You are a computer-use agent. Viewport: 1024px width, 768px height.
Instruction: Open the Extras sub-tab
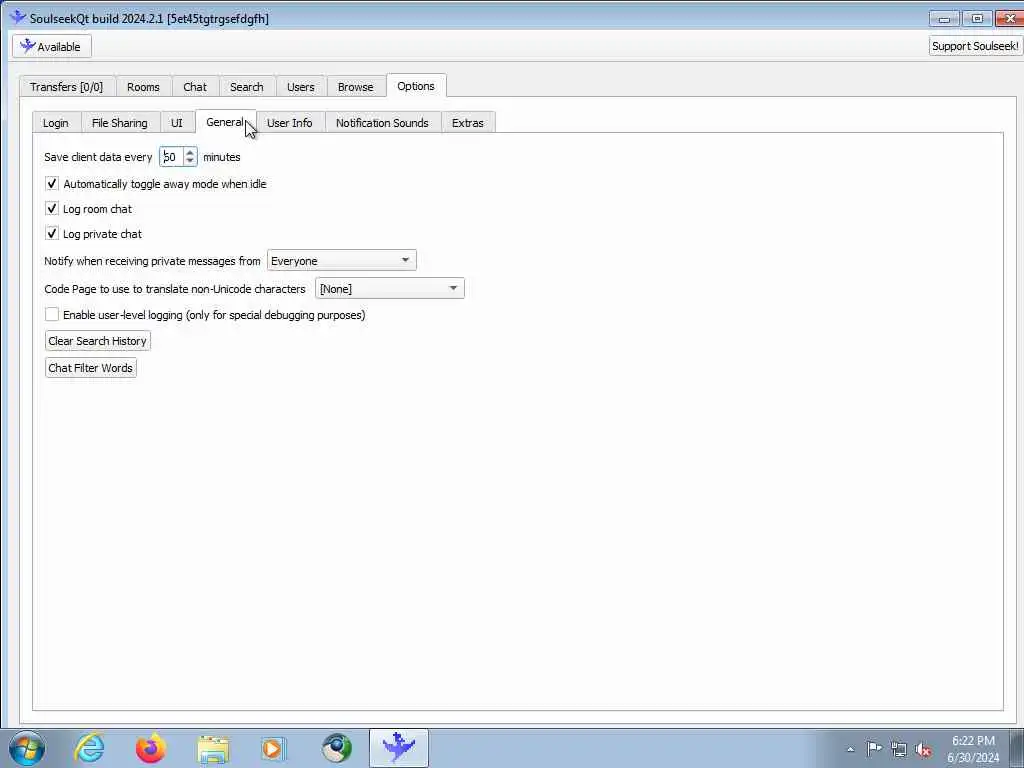(x=468, y=123)
